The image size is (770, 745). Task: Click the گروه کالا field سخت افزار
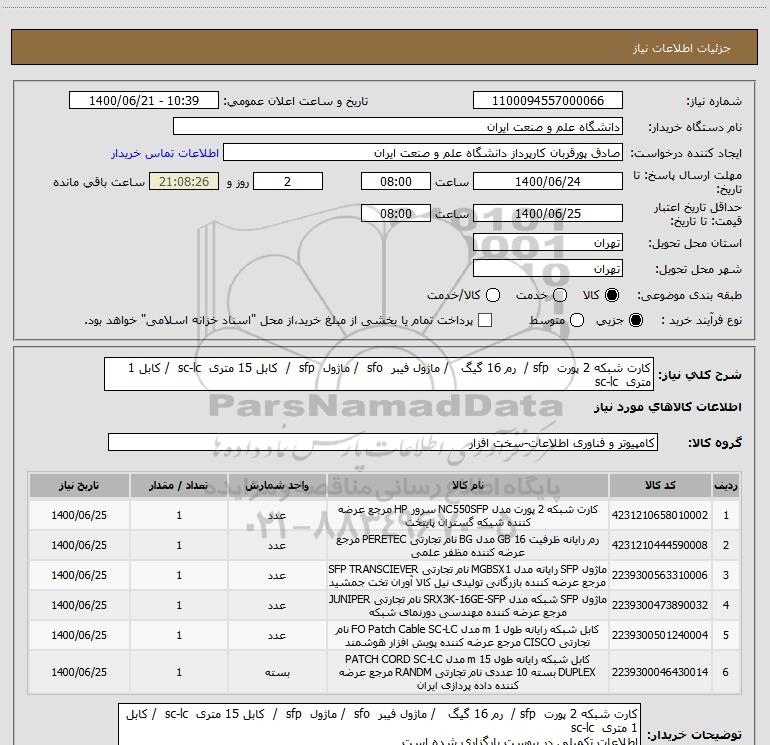383,442
